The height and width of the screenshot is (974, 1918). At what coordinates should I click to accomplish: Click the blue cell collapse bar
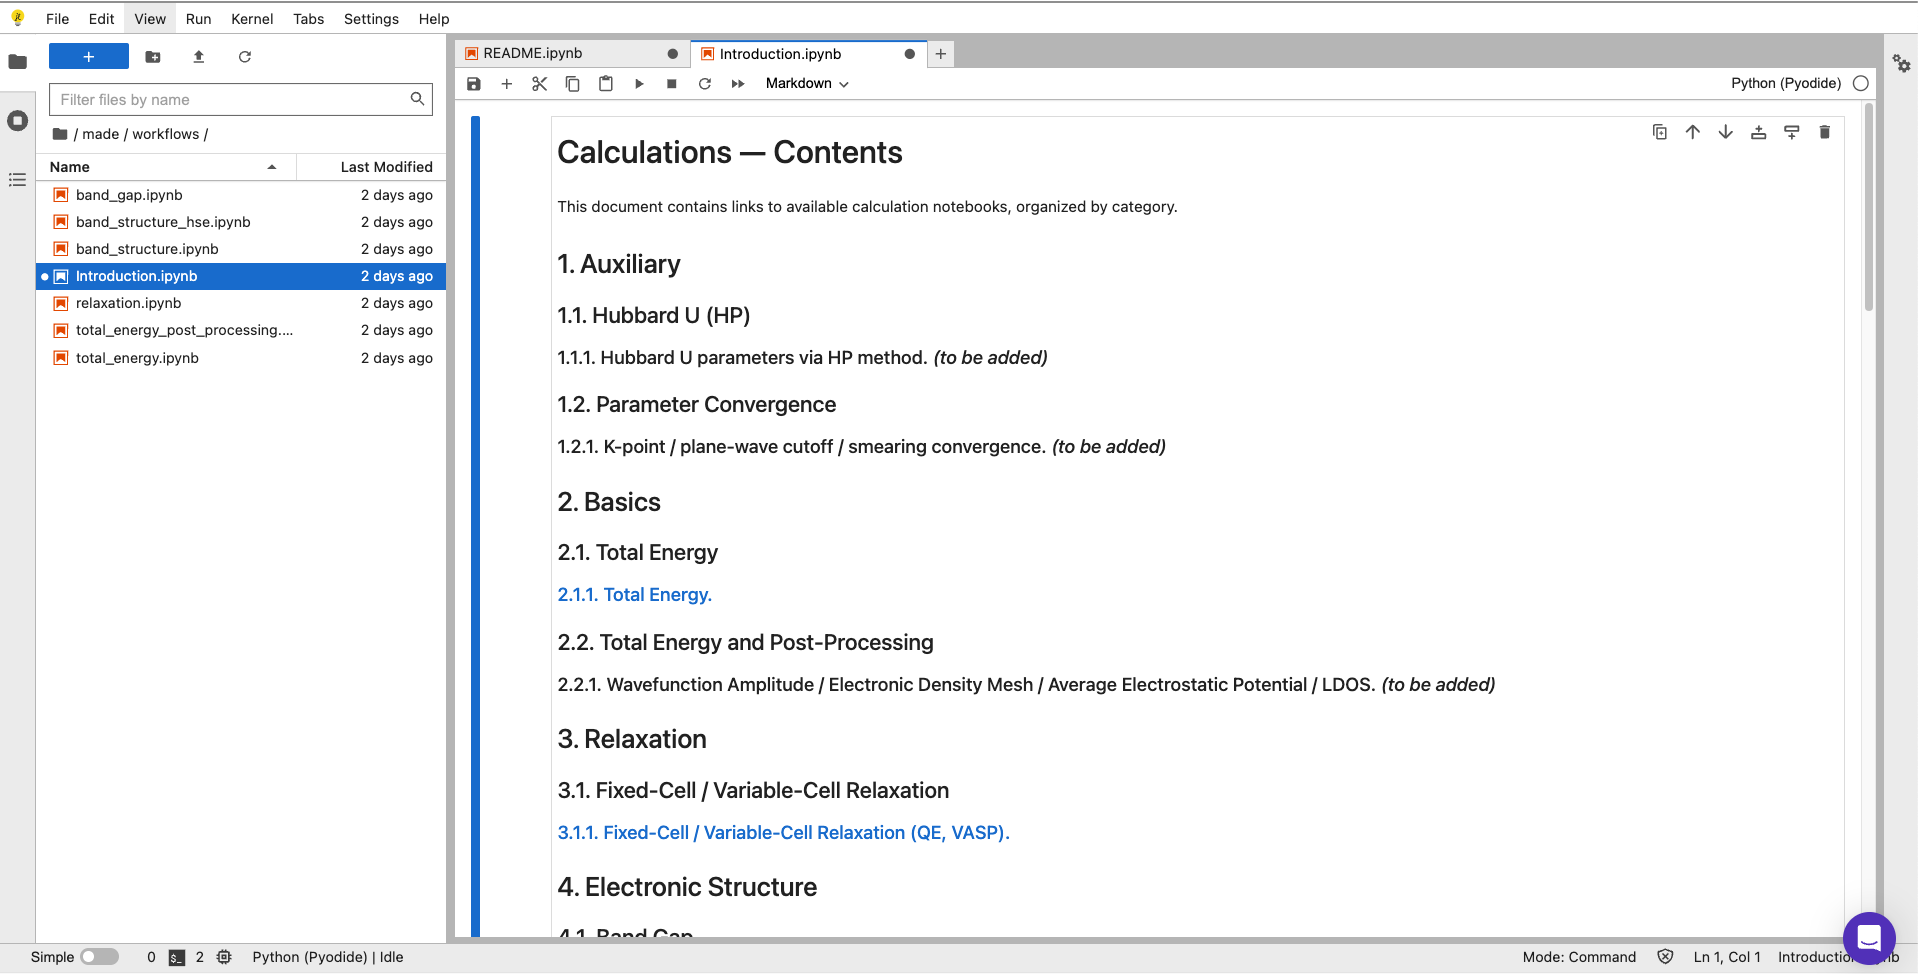pyautogui.click(x=476, y=526)
